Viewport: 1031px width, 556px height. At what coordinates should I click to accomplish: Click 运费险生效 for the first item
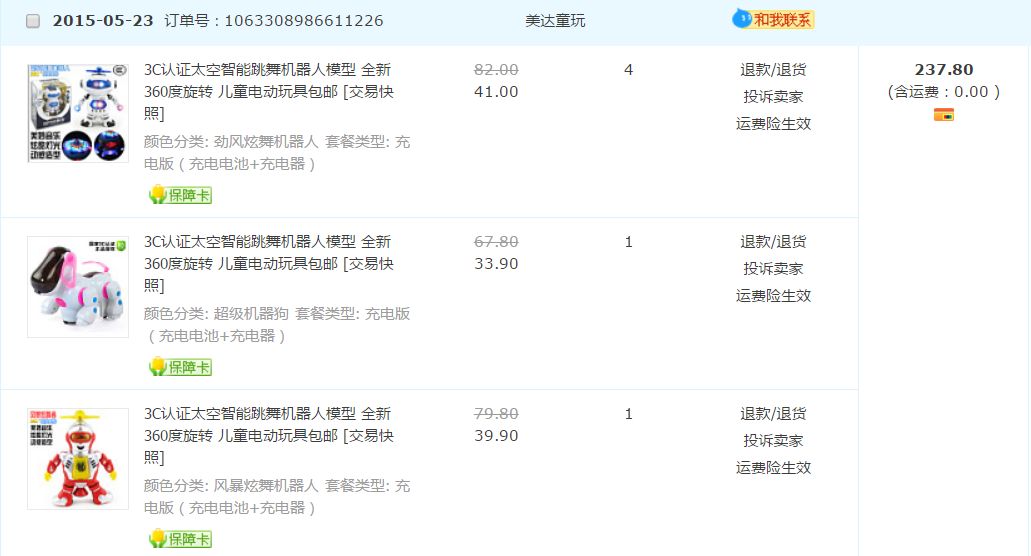point(773,124)
